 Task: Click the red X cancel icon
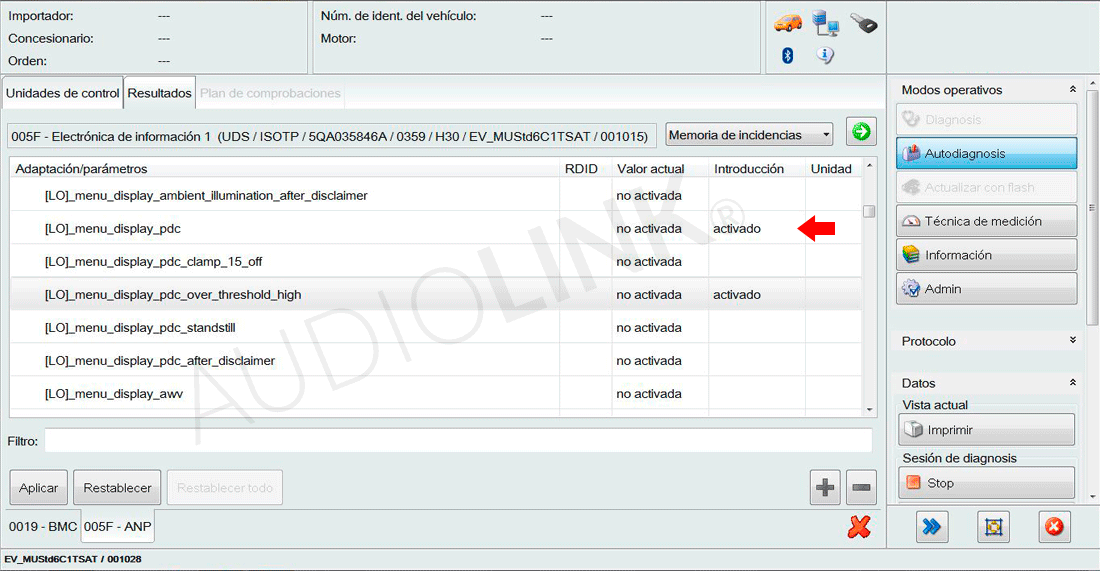click(858, 527)
